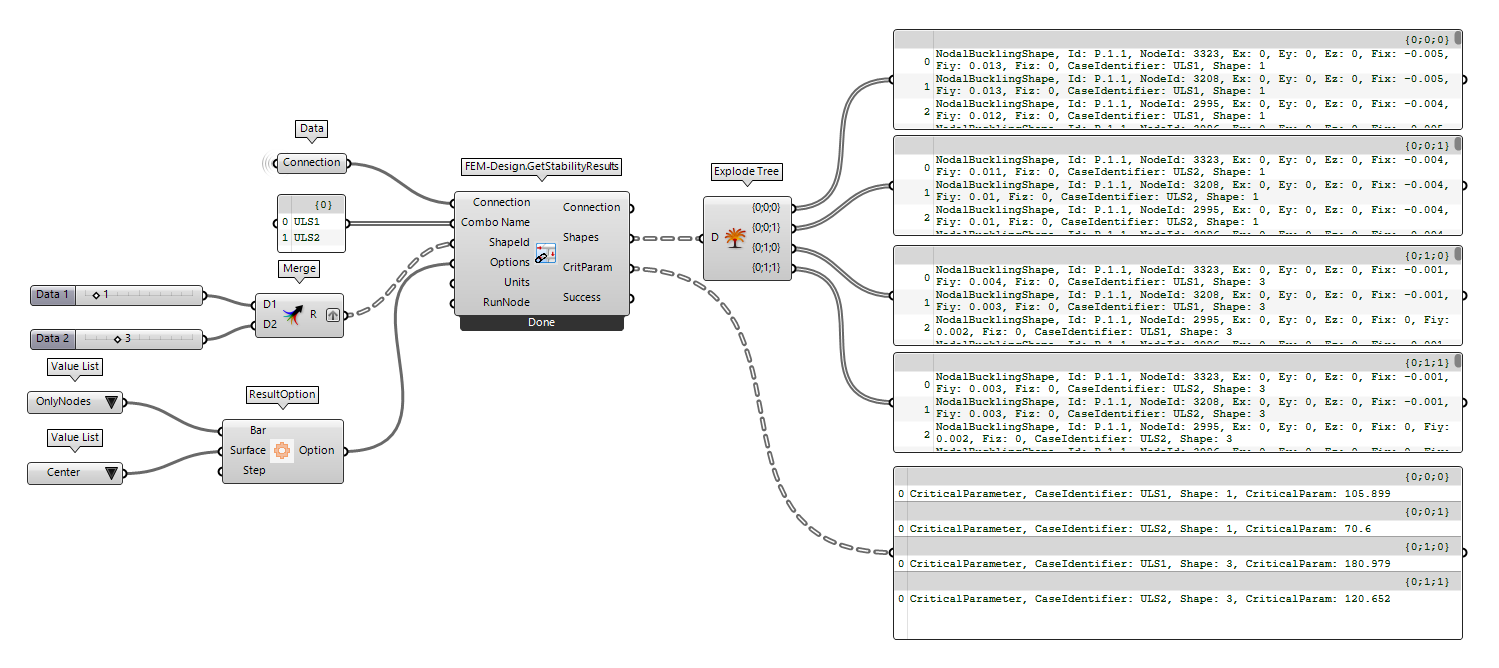The height and width of the screenshot is (668, 1499).
Task: Click the FEM-Design GetStabilityResults component icon
Action: point(545,253)
